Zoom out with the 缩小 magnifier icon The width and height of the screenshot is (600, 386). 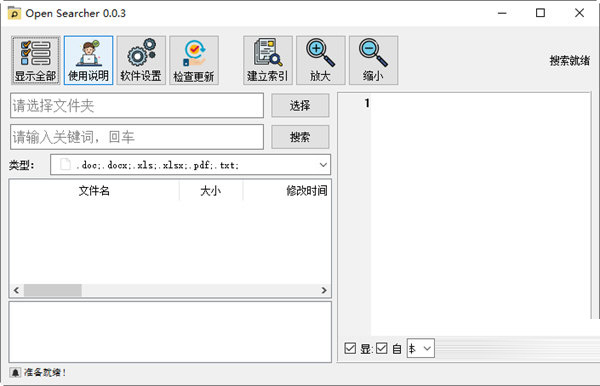click(x=373, y=60)
